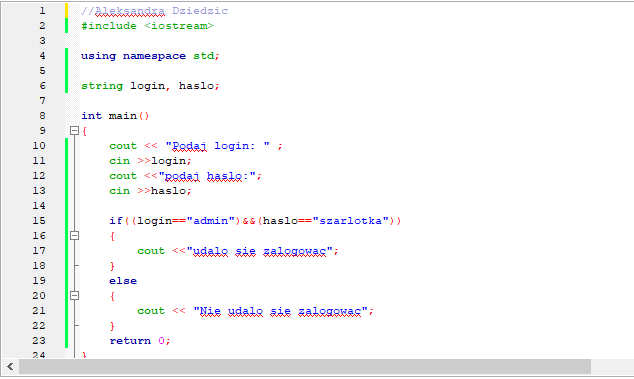Click line number 1 in the gutter

(42, 11)
